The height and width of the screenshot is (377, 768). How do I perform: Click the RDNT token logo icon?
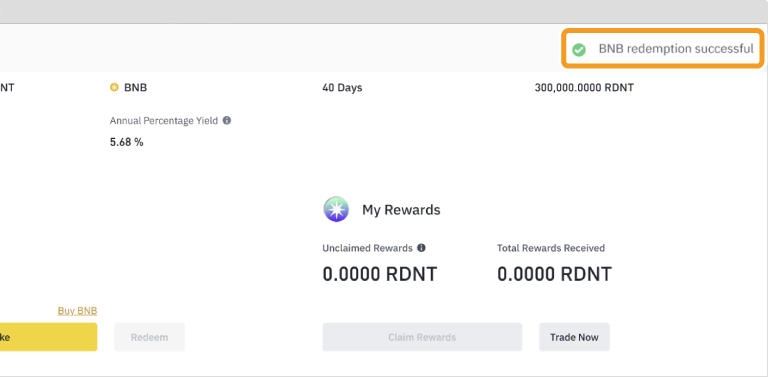coord(336,210)
